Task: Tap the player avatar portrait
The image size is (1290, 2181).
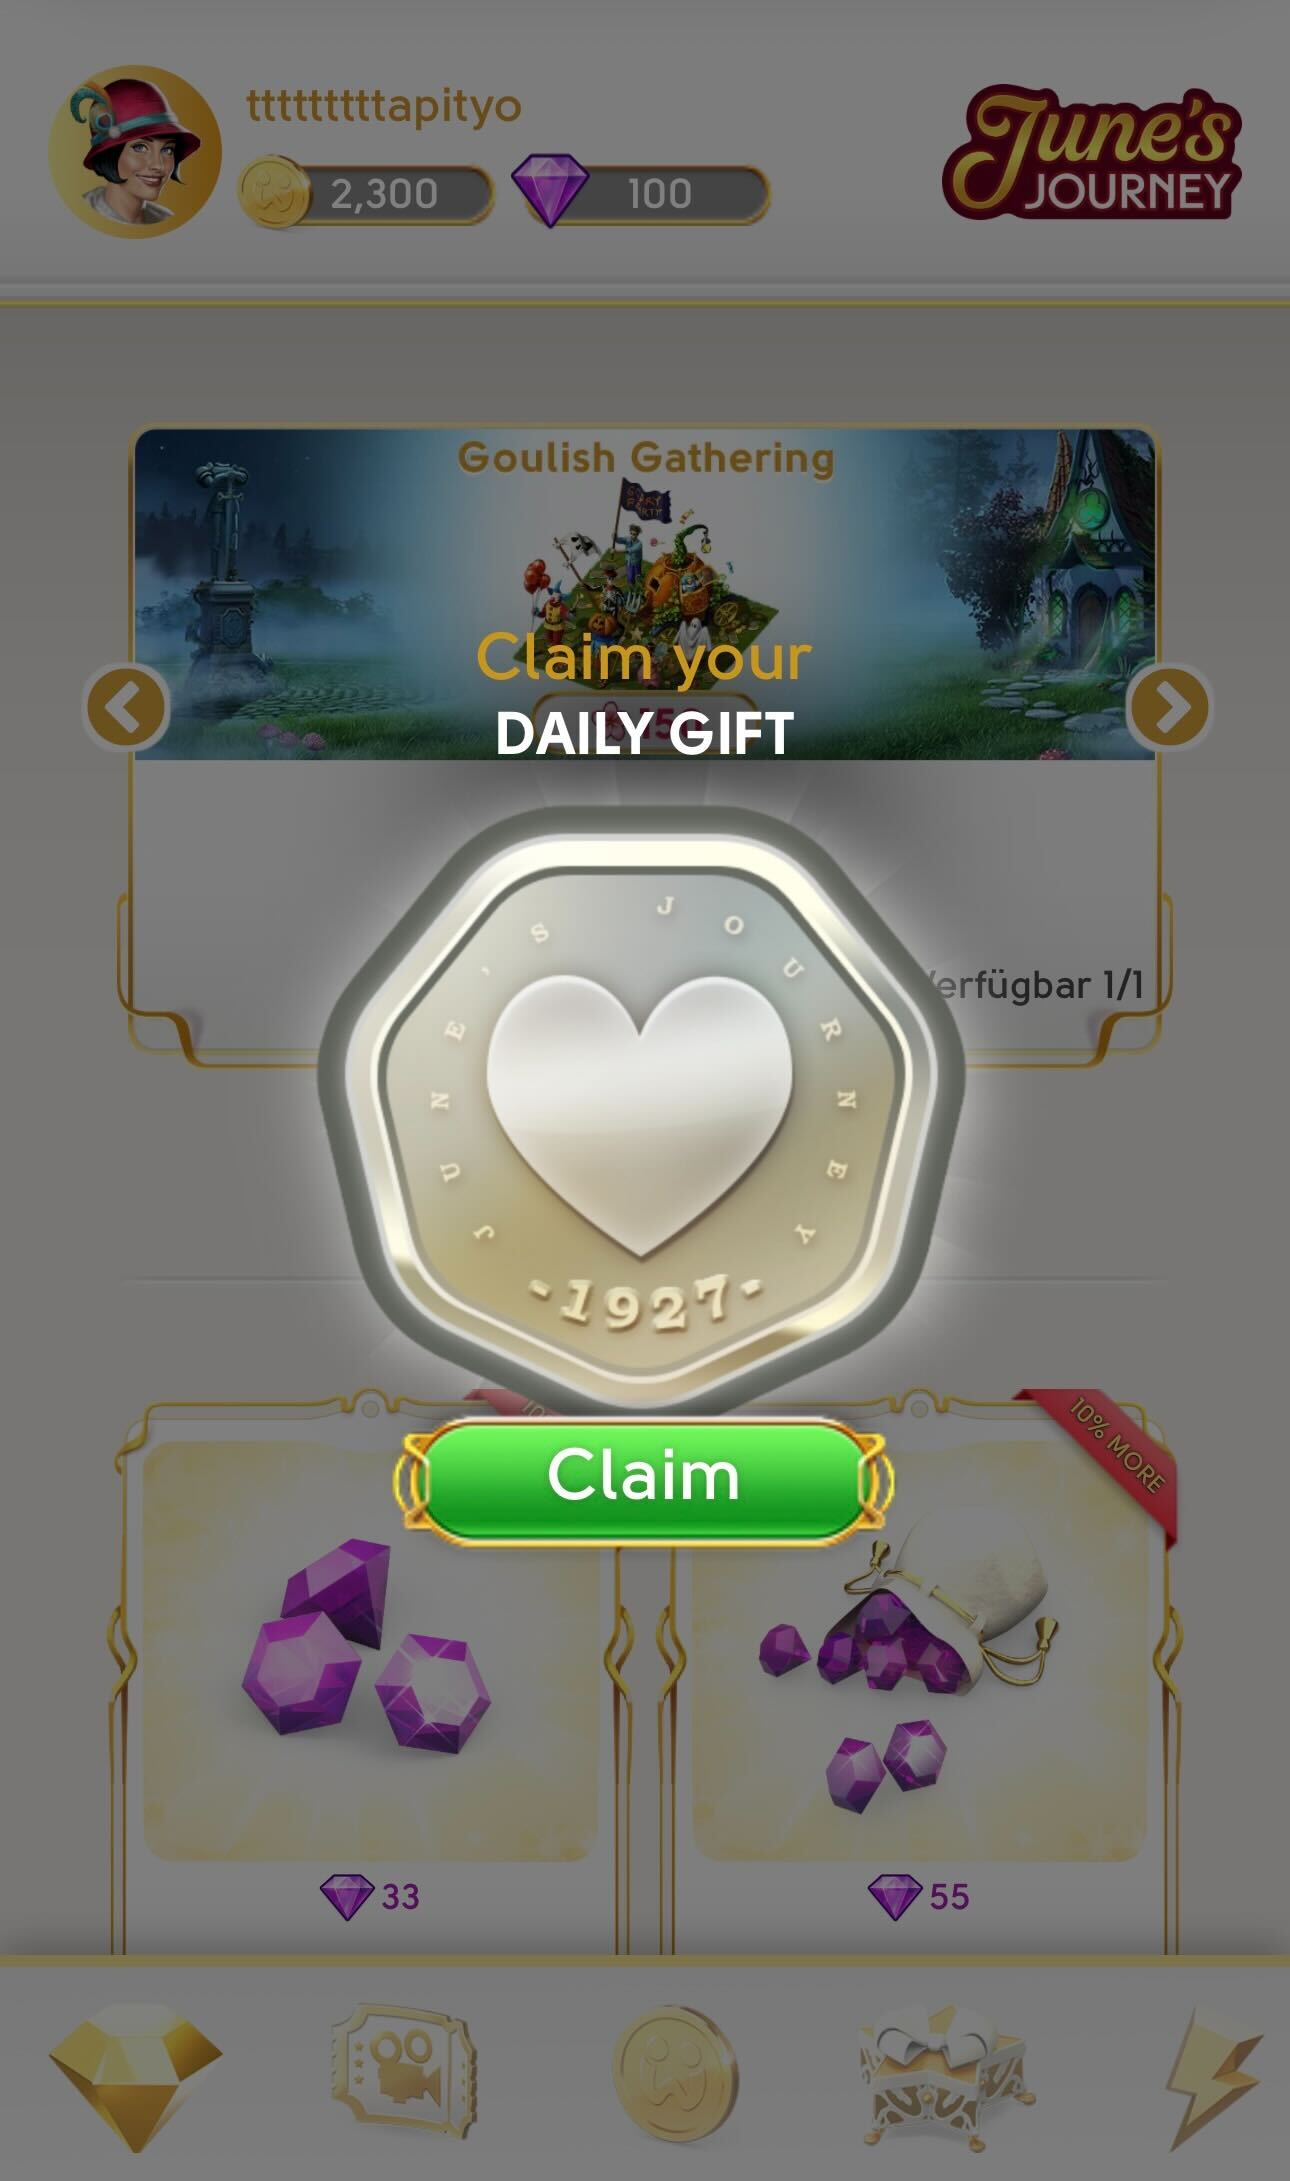Action: (135, 152)
